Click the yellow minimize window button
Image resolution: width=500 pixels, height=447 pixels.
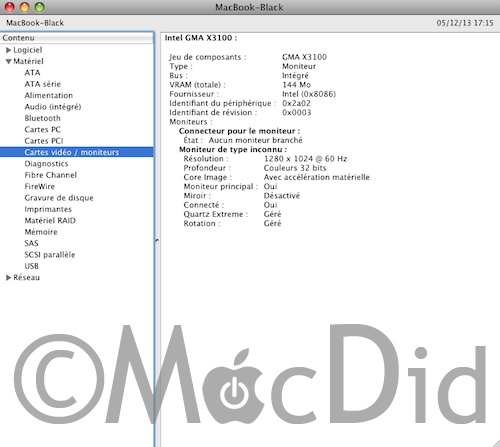click(x=25, y=7)
